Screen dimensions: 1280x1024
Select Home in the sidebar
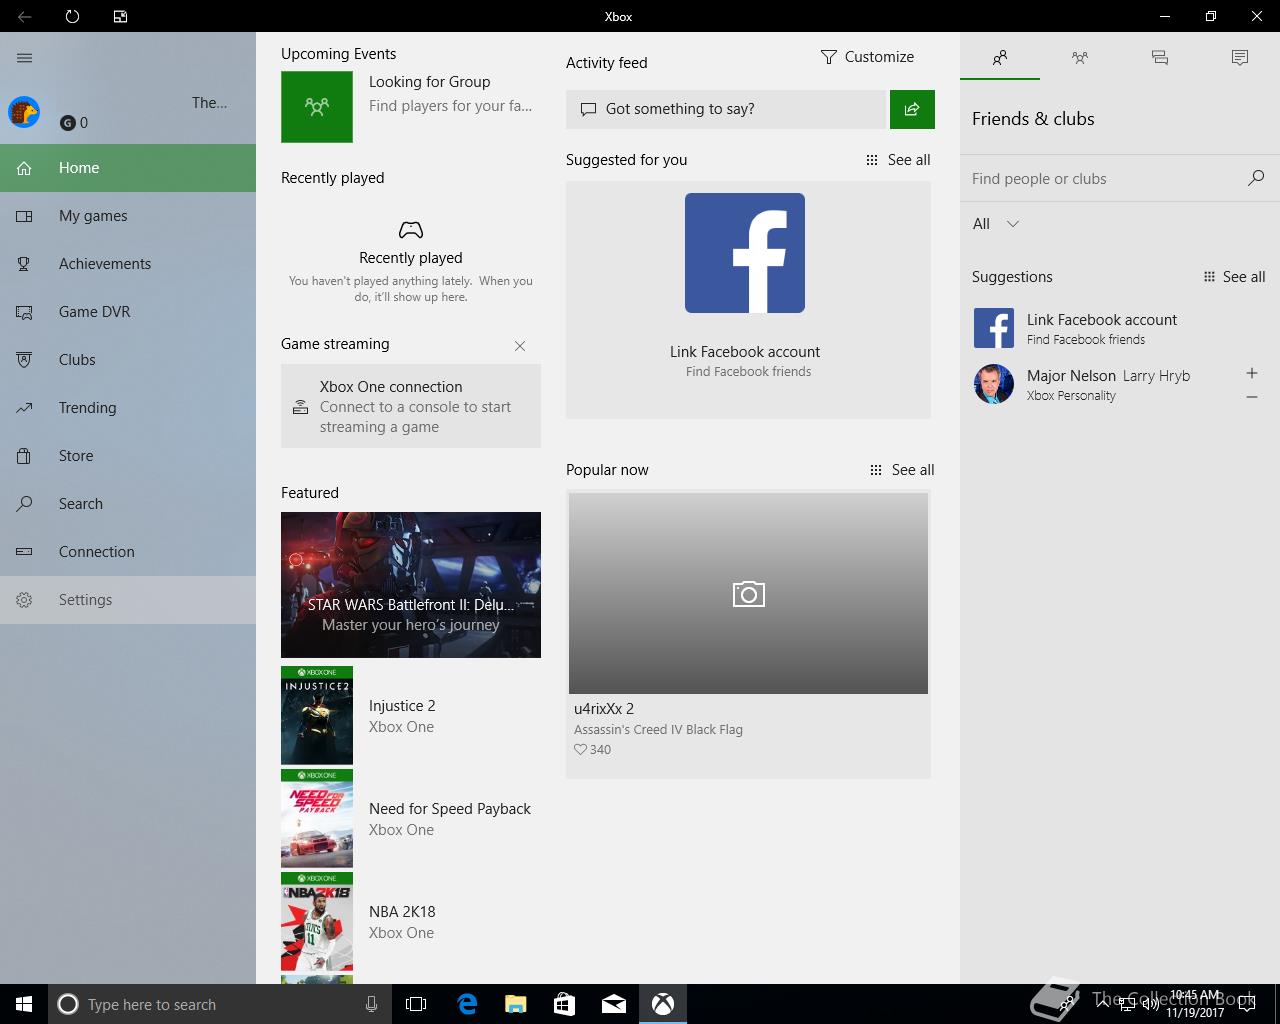pyautogui.click(x=128, y=168)
